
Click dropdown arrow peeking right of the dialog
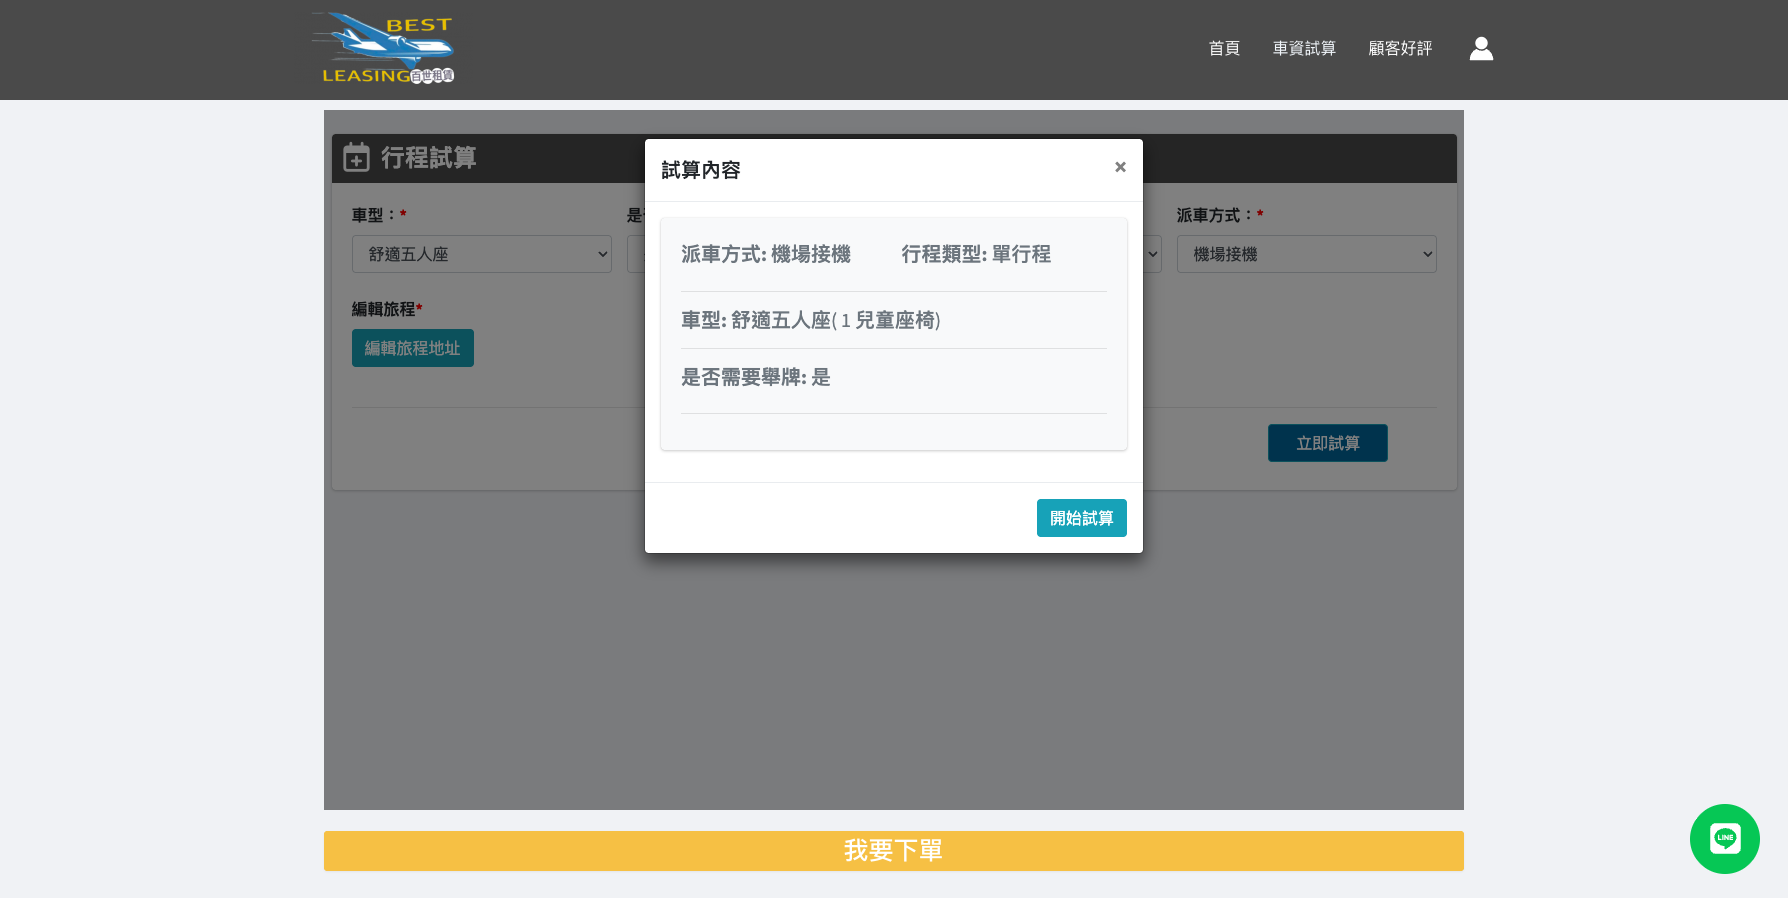click(1153, 254)
